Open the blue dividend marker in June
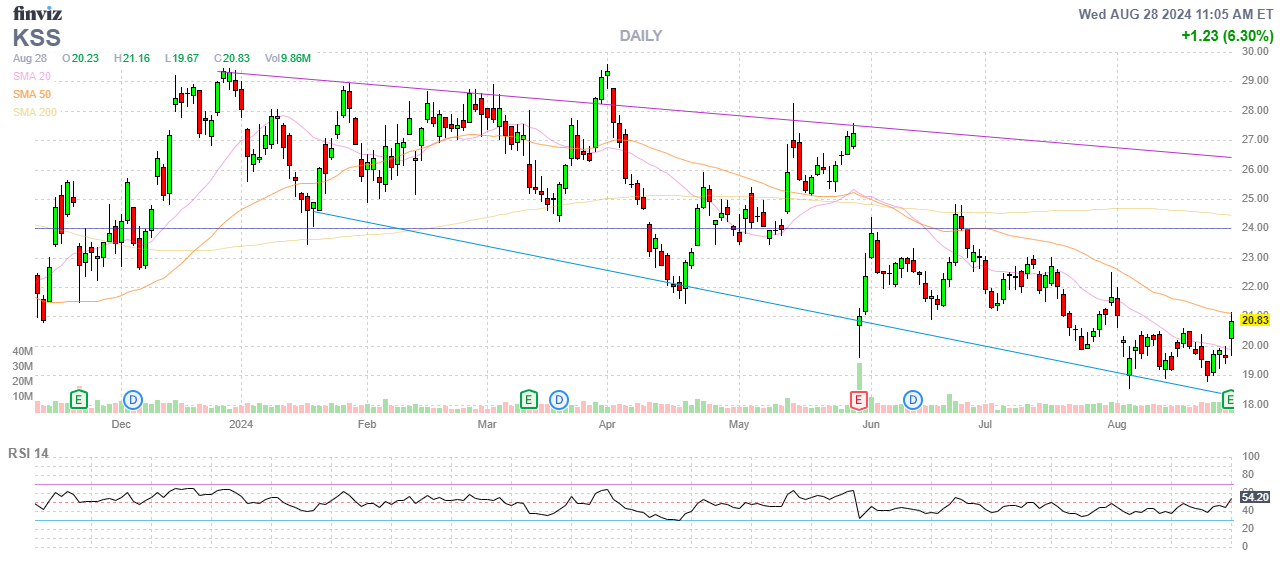This screenshot has height=562, width=1287. 913,400
